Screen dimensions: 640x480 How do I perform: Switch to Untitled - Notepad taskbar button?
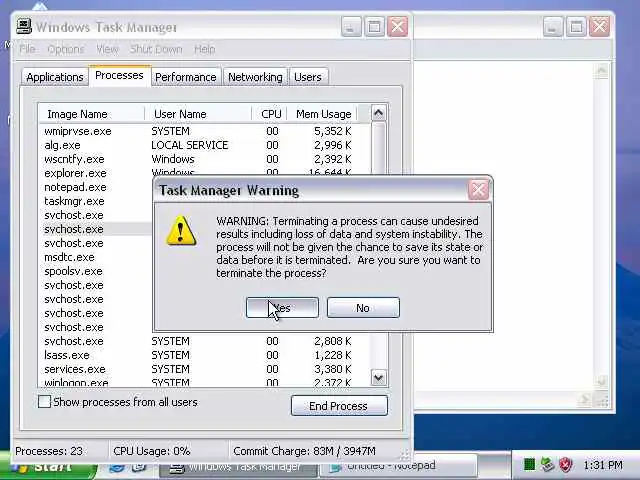click(398, 466)
